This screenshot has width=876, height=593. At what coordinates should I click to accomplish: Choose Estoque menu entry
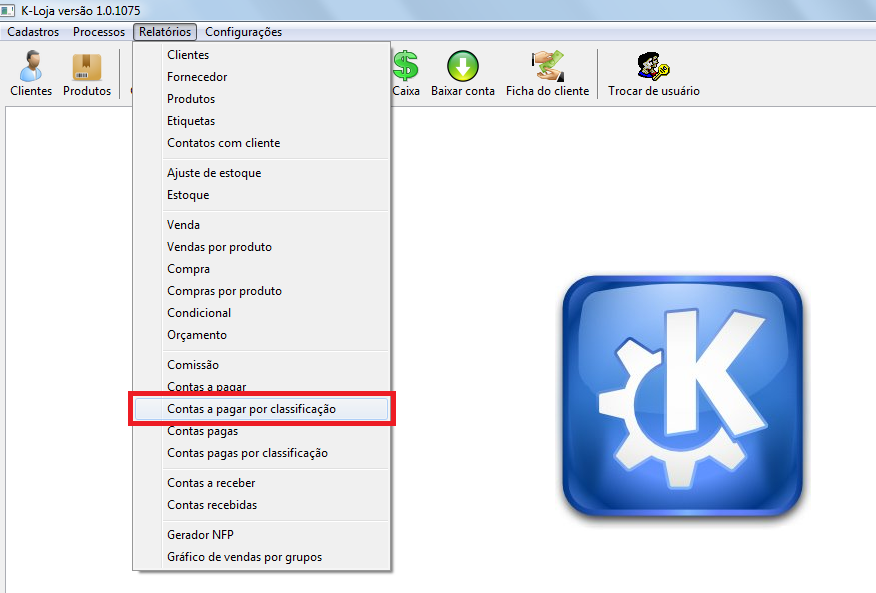[x=261, y=195]
